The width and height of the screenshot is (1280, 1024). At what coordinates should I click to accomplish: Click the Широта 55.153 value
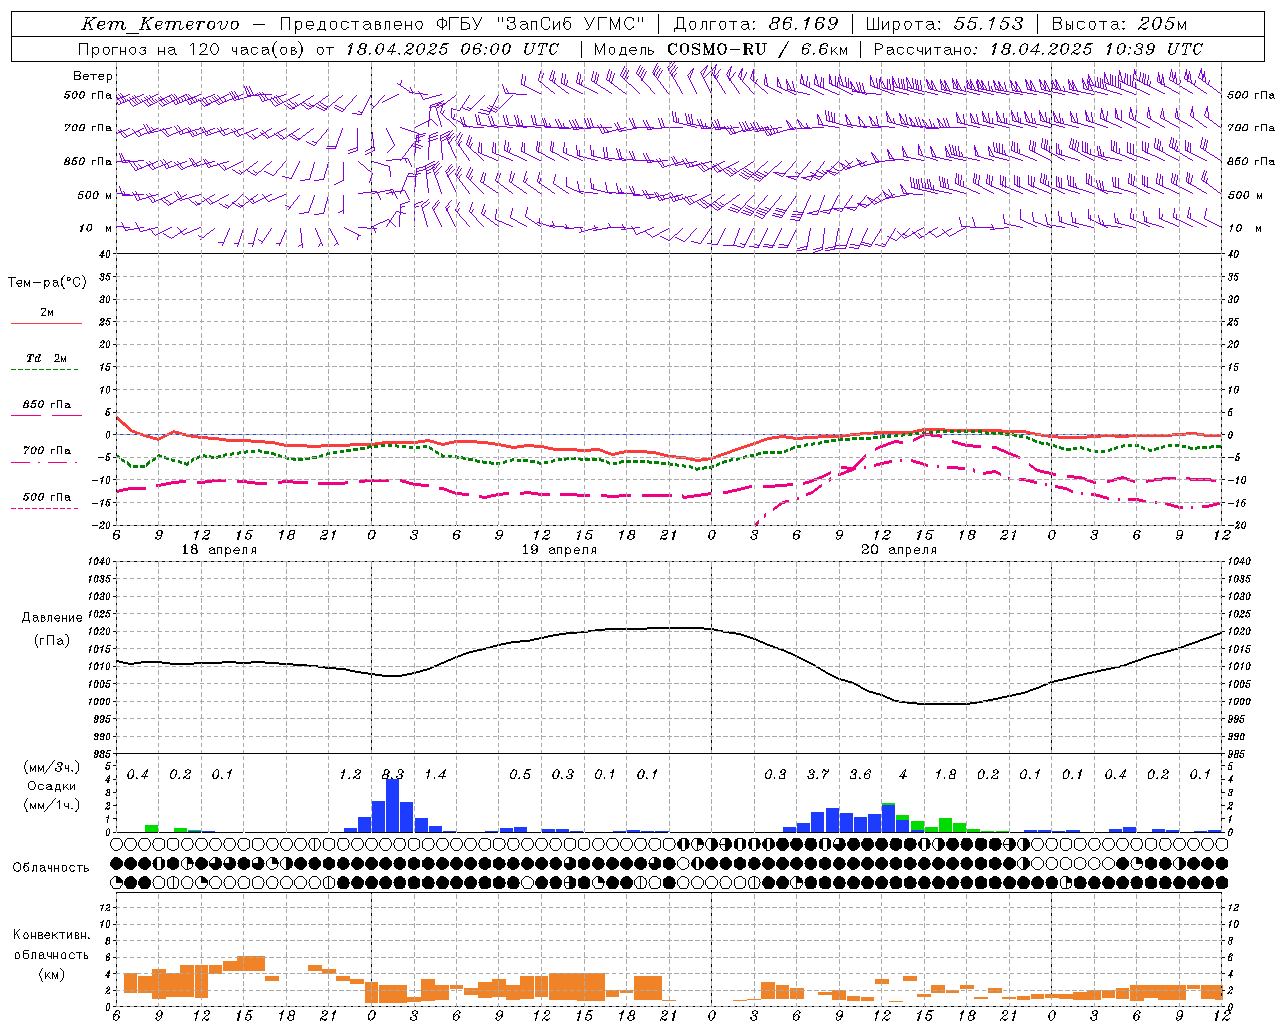[988, 24]
